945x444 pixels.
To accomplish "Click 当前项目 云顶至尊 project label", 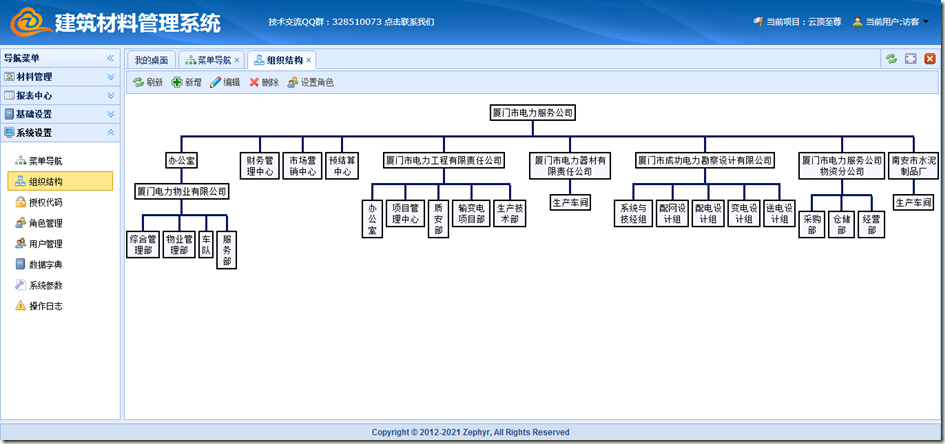I will [x=797, y=22].
